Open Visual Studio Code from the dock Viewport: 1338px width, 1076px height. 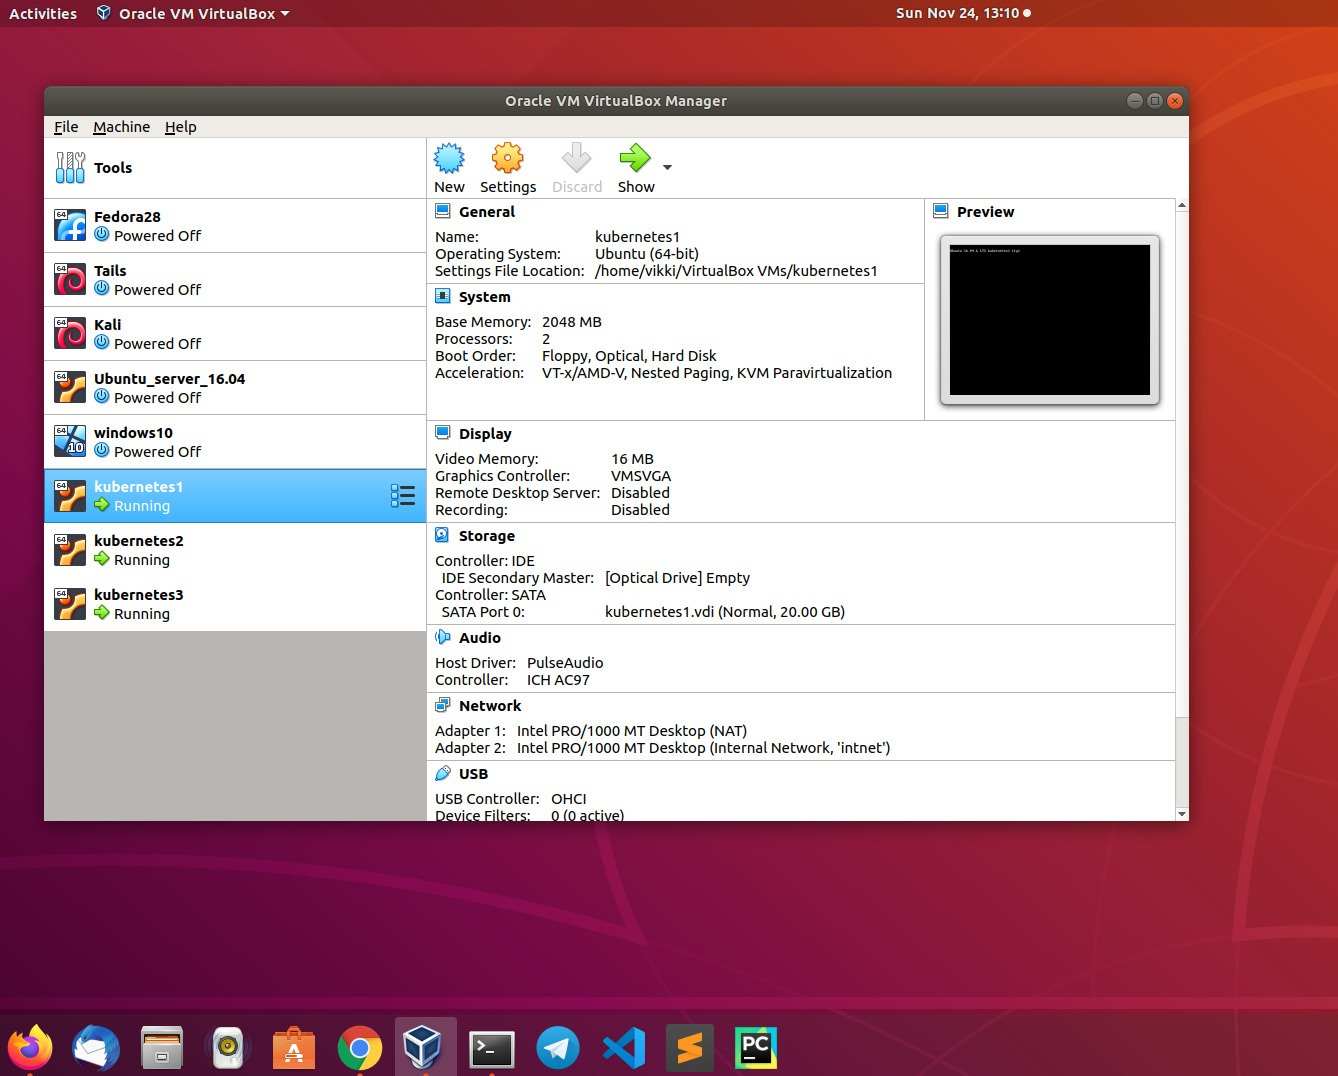click(x=624, y=1048)
